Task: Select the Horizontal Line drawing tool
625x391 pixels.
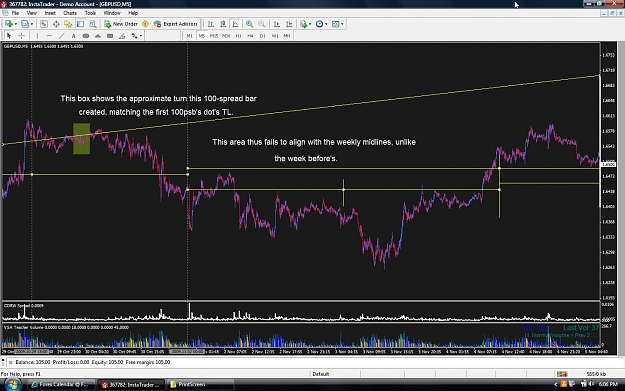Action: [49, 36]
